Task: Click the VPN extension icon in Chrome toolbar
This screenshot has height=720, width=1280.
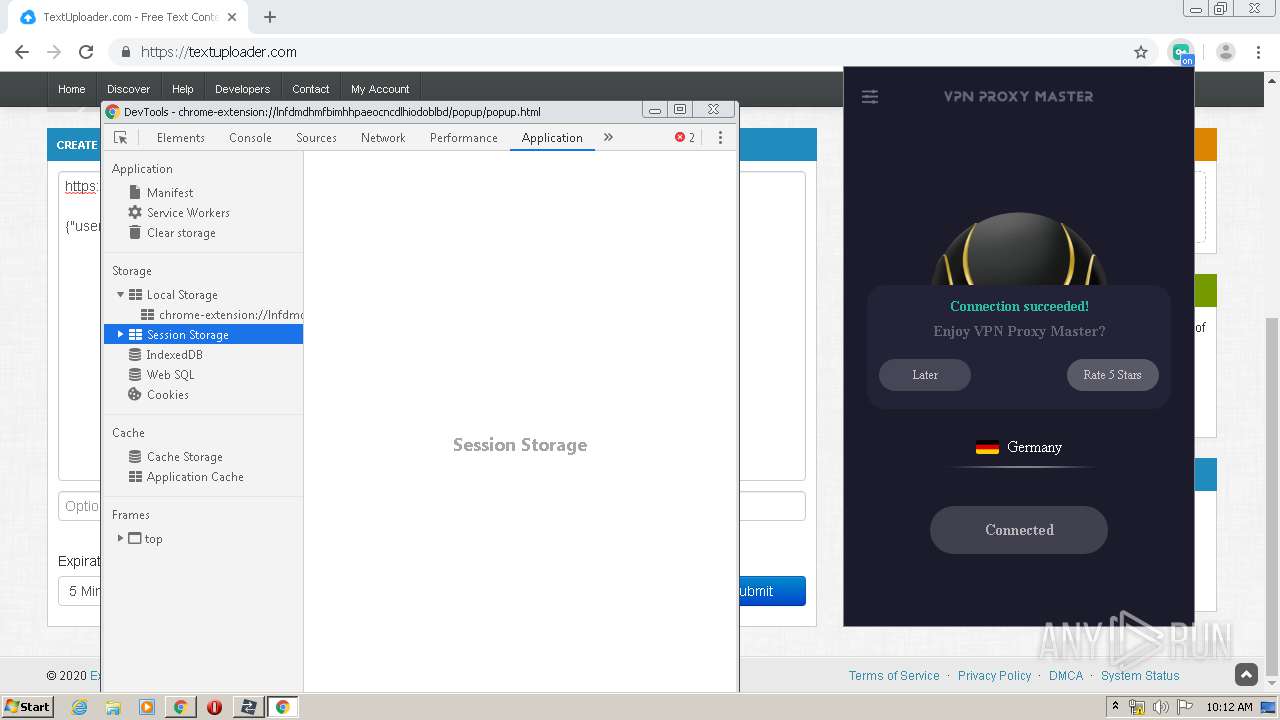Action: point(1182,52)
